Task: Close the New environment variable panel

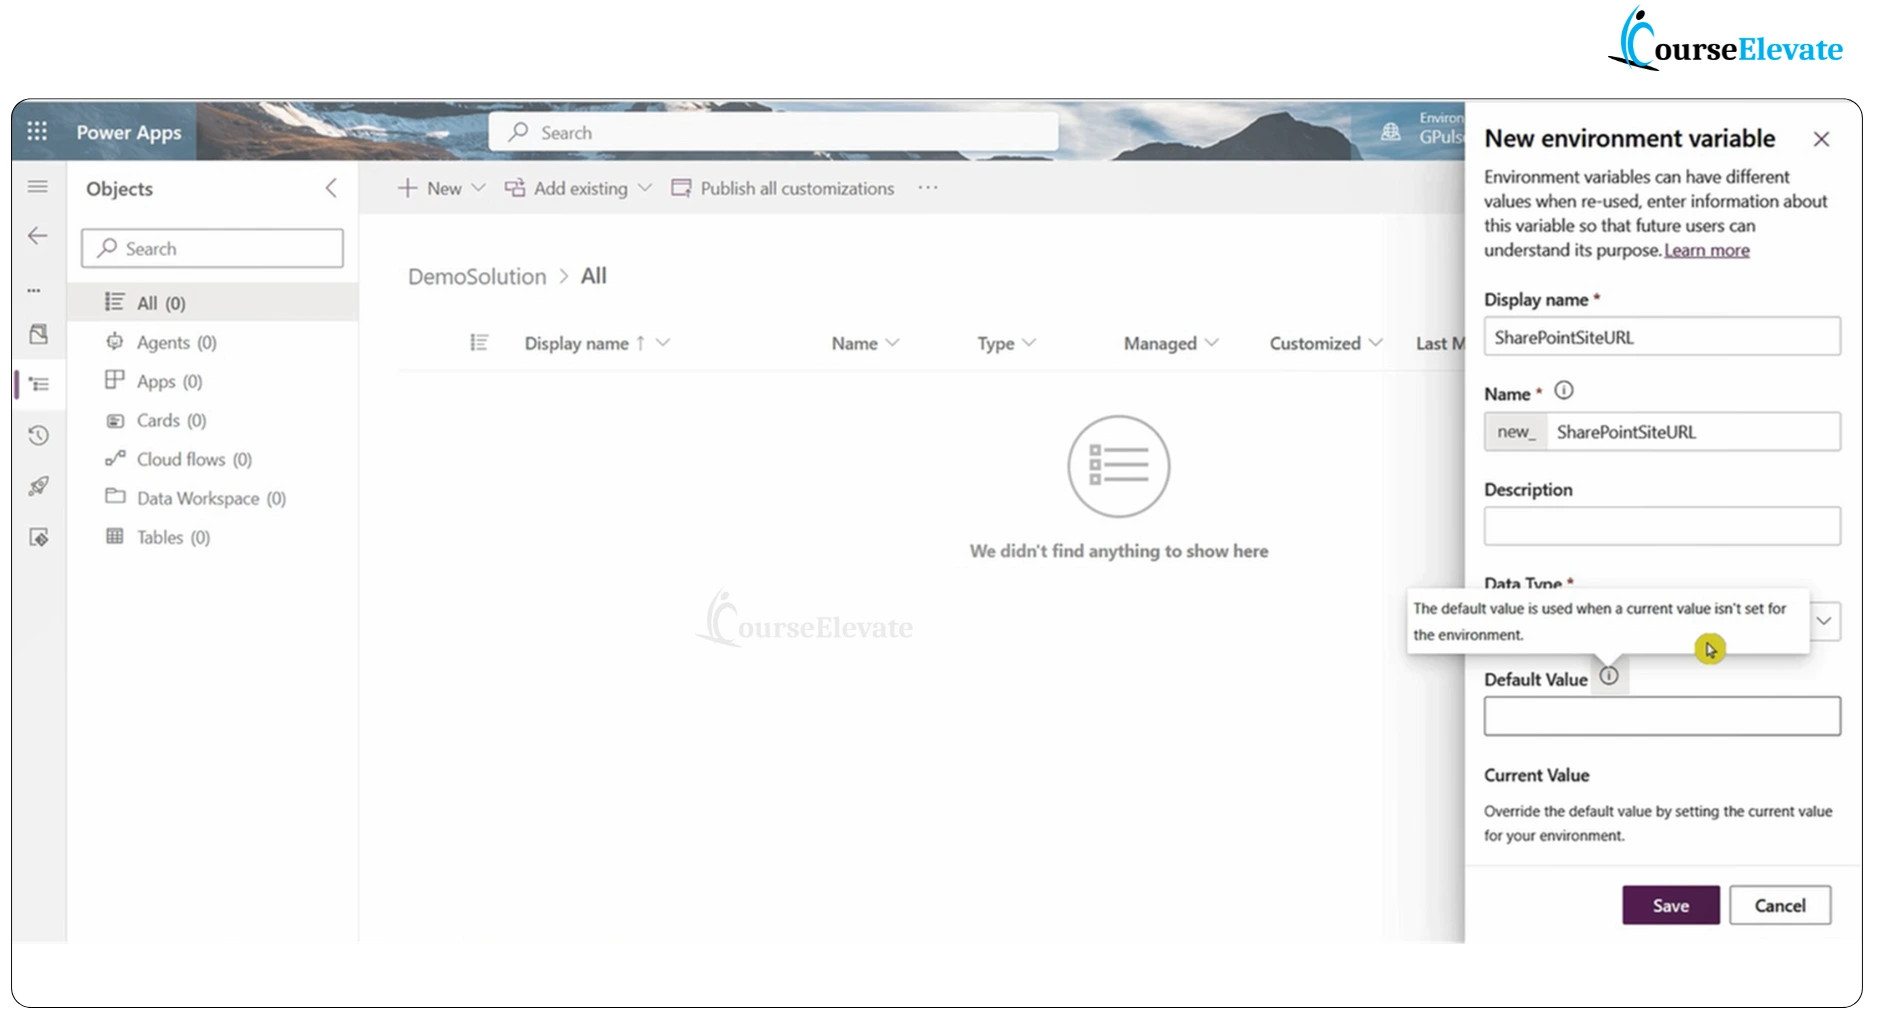Action: click(1821, 139)
